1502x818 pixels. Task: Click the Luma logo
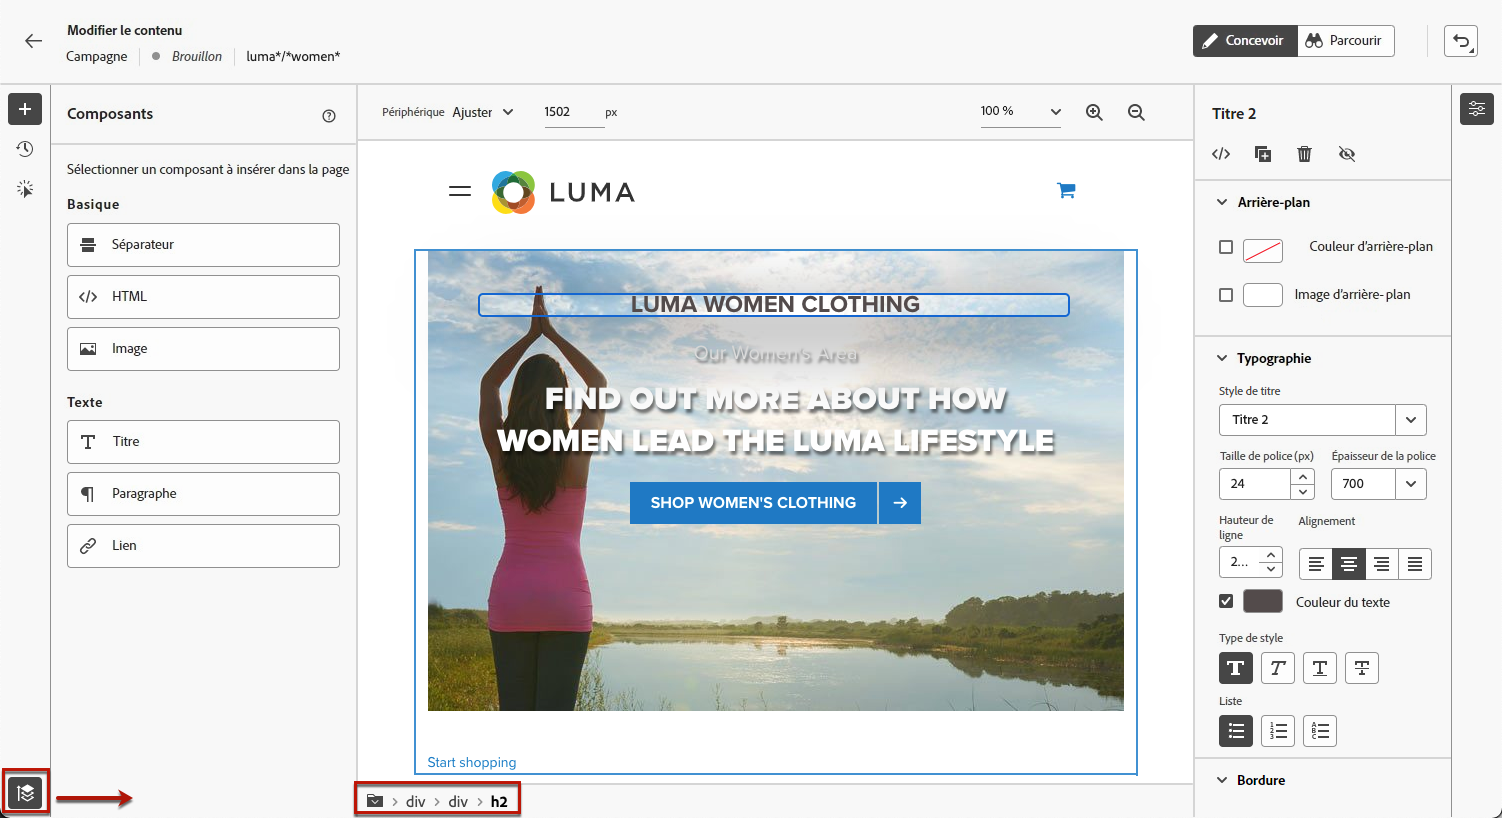[563, 192]
